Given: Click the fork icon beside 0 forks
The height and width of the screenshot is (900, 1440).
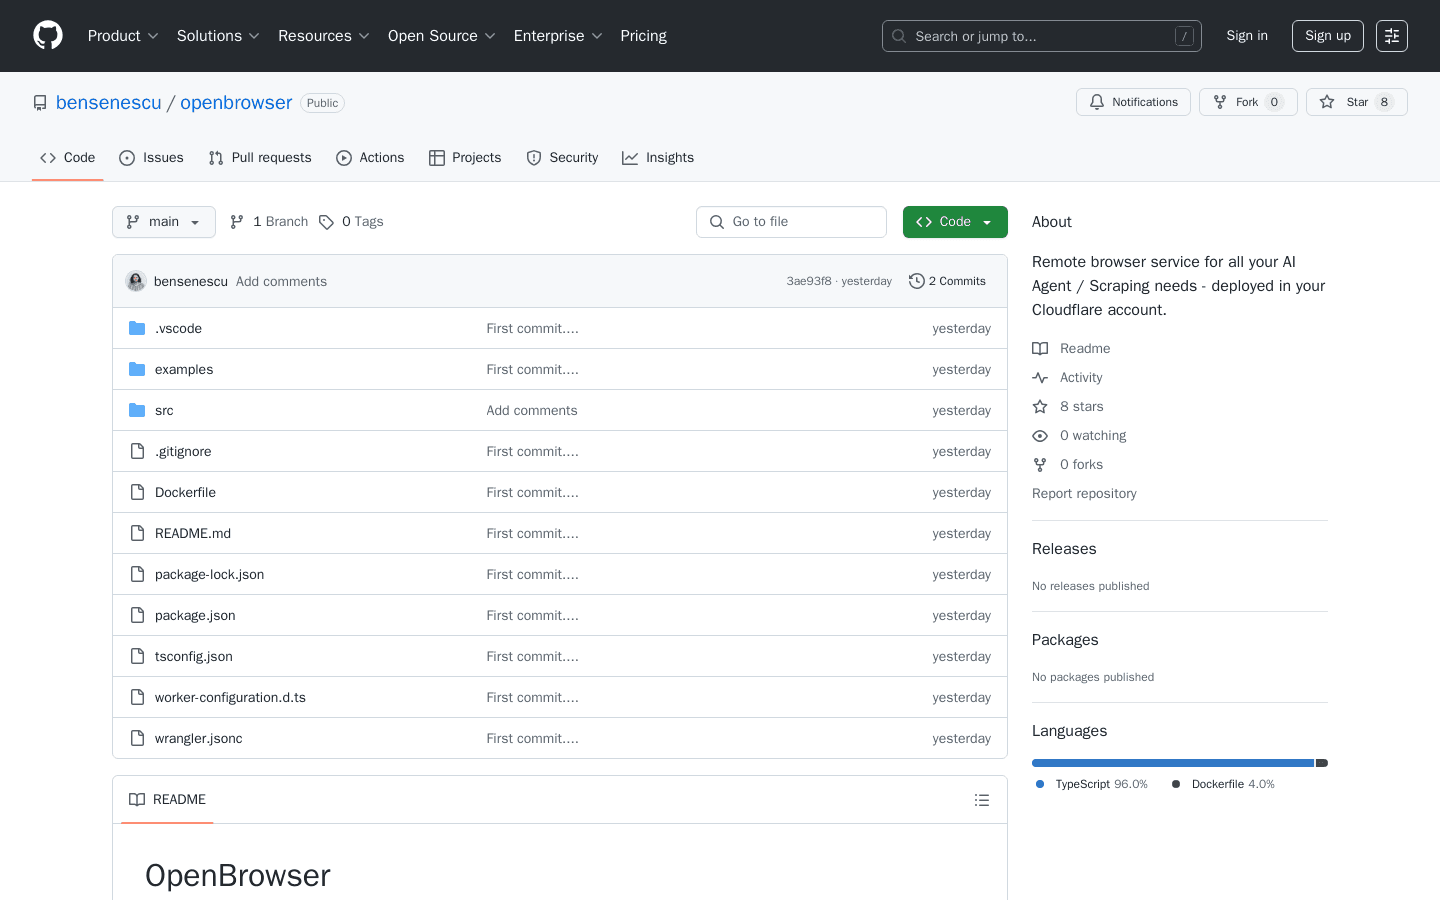Looking at the screenshot, I should [1040, 464].
